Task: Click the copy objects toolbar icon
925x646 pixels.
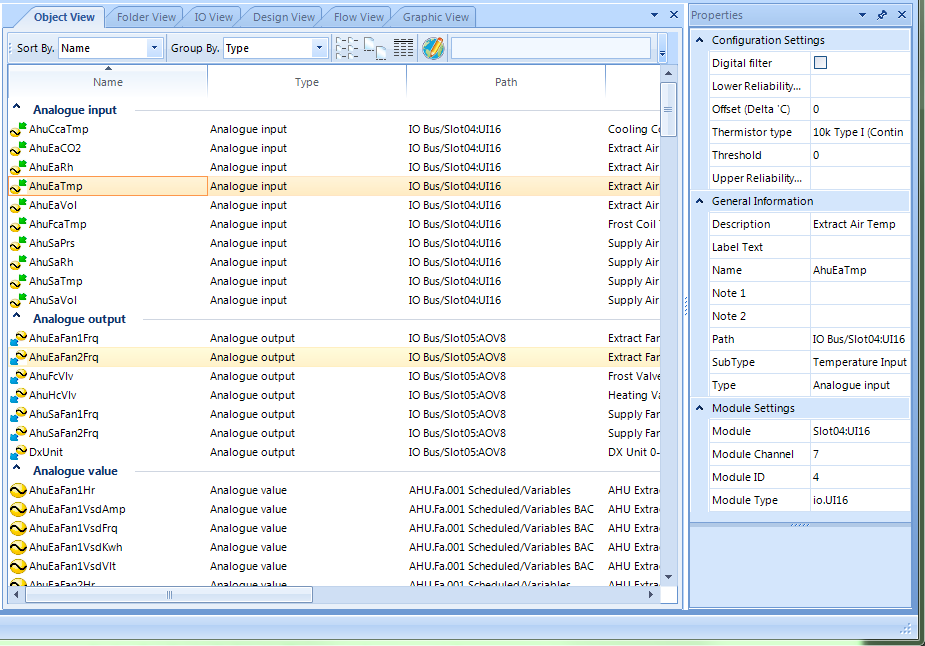Action: (x=375, y=48)
